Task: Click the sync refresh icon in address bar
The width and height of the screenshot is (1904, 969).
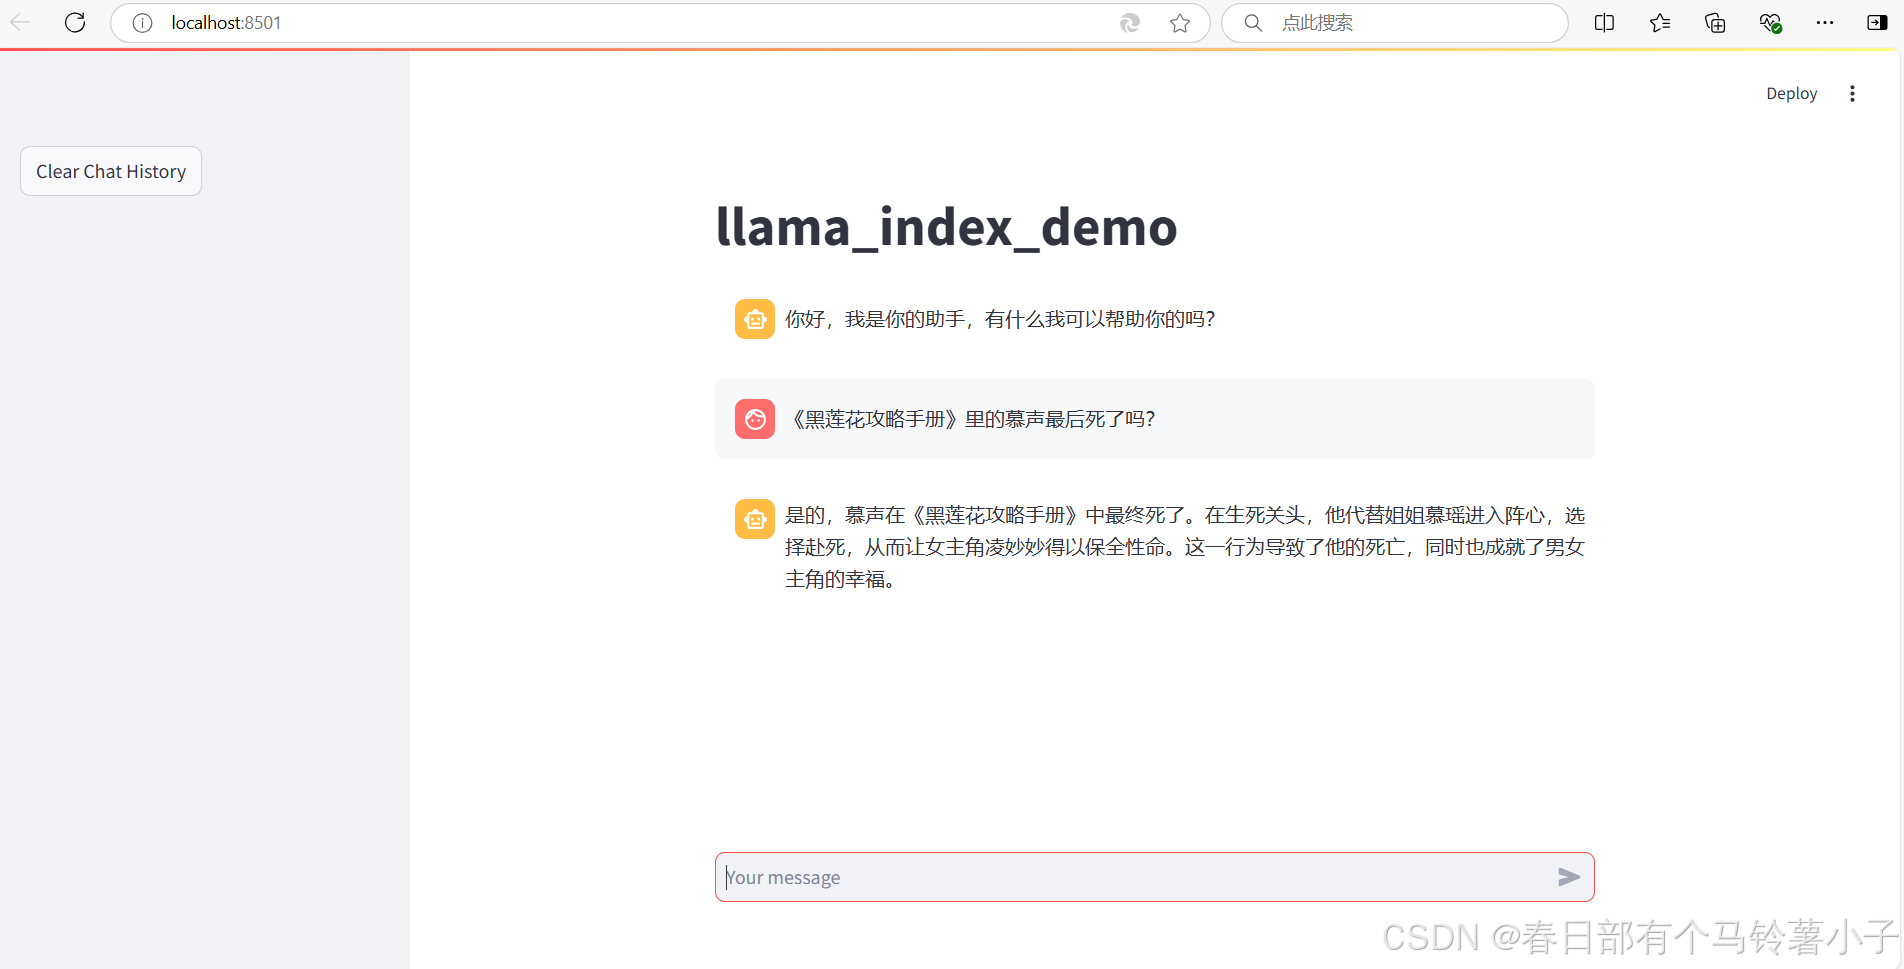Action: [x=1130, y=22]
